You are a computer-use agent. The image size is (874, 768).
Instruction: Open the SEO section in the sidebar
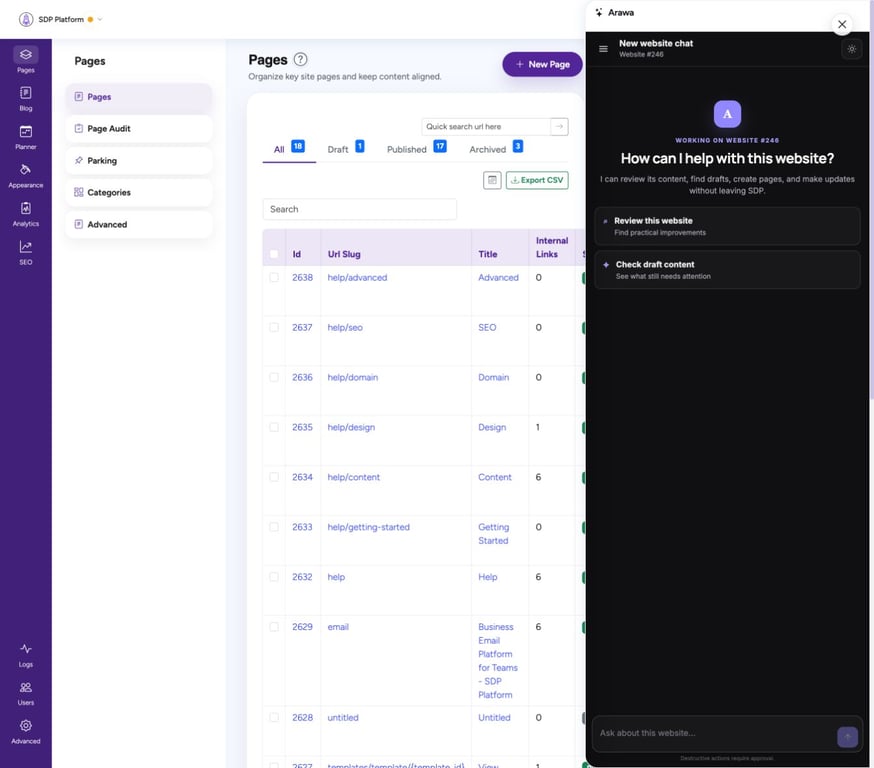point(26,252)
